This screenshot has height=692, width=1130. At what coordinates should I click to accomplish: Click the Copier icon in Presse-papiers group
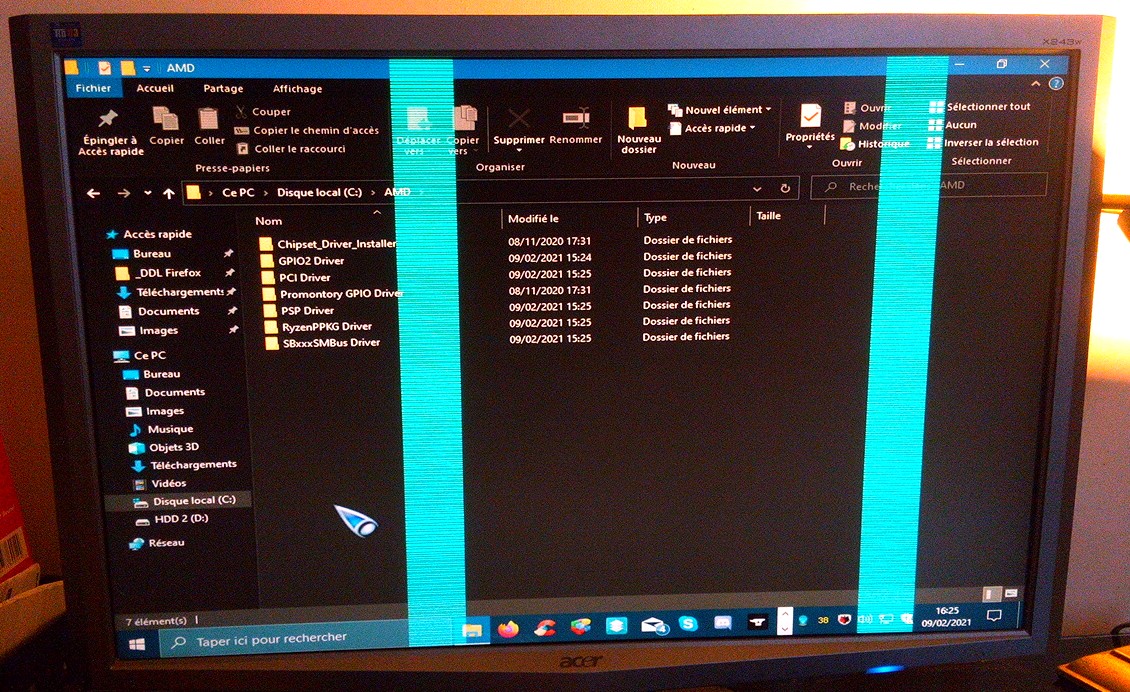point(166,119)
